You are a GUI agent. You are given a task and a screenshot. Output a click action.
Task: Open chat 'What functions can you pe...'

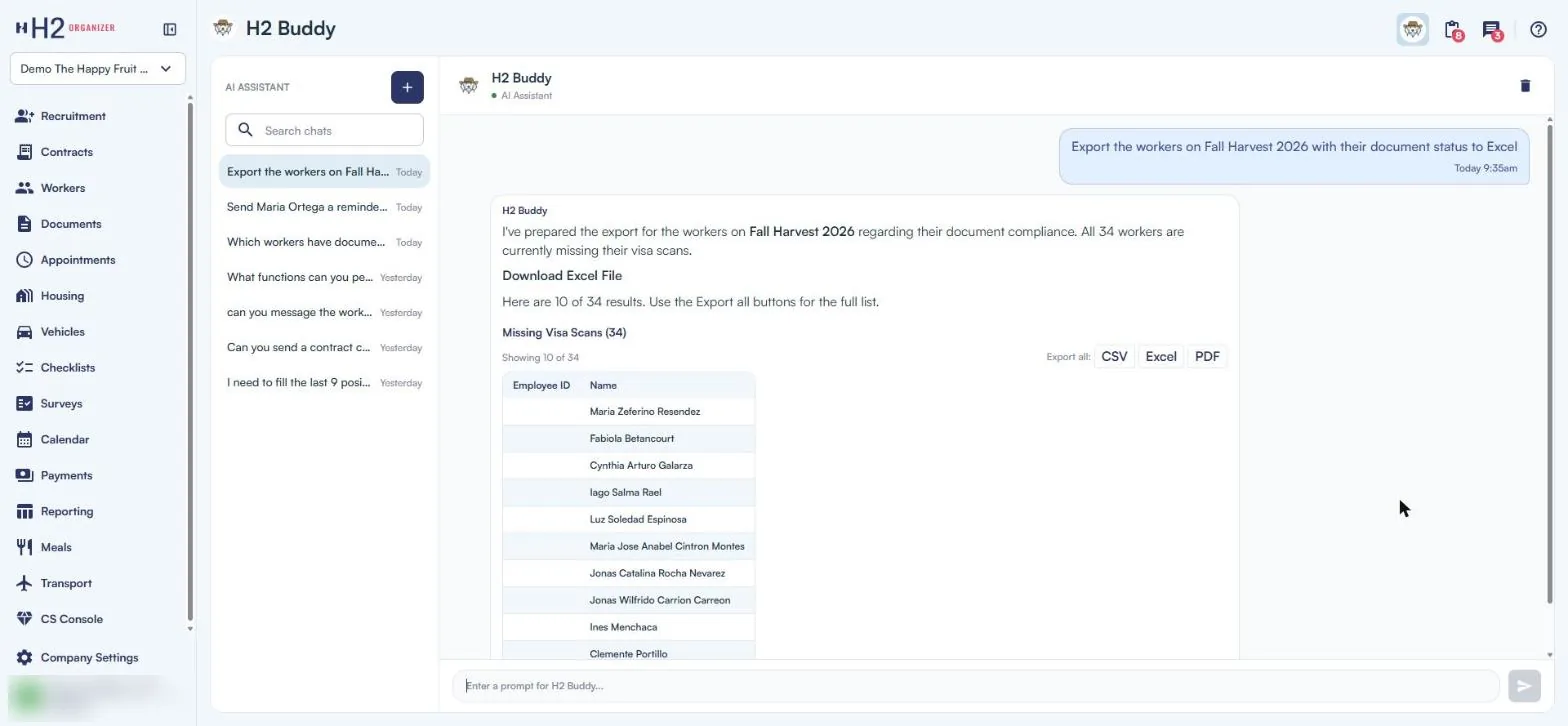pyautogui.click(x=324, y=277)
